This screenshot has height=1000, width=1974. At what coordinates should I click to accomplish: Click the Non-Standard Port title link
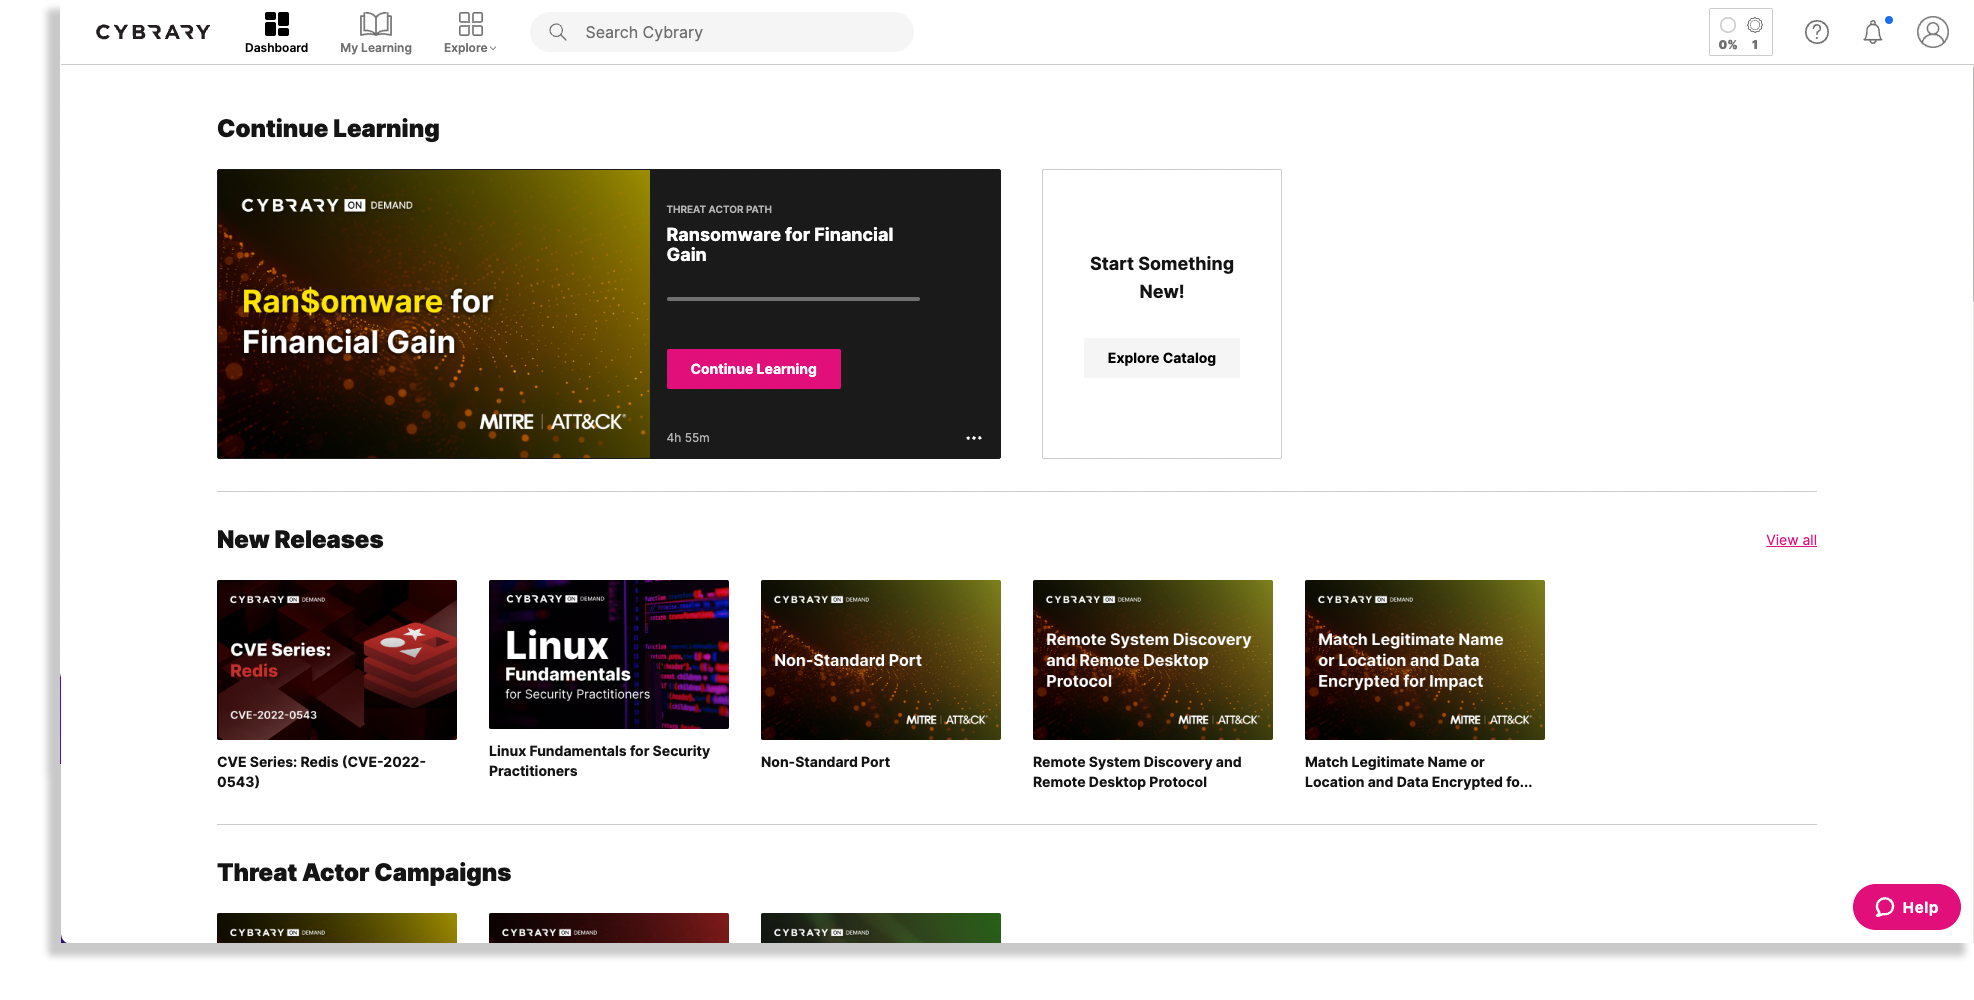825,762
